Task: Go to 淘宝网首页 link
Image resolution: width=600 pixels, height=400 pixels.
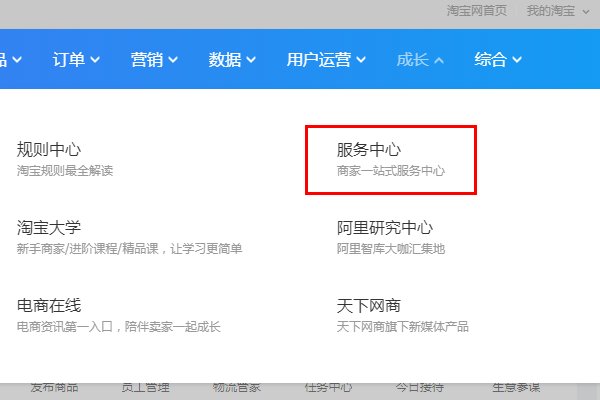Action: (x=477, y=11)
